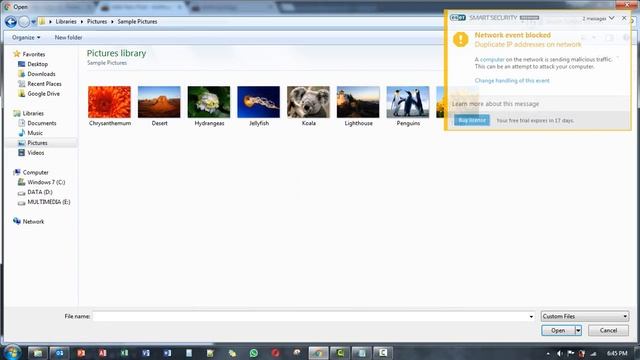640x360 pixels.
Task: Open Downloads in the sidebar
Action: click(x=37, y=74)
